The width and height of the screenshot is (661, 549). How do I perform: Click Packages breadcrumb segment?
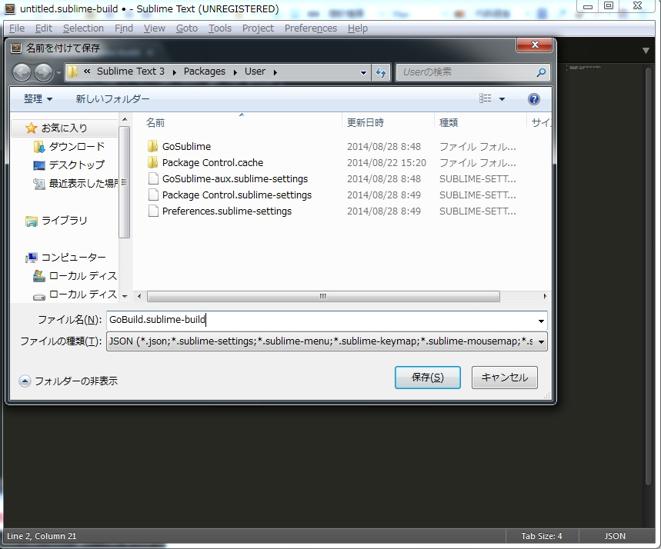coord(204,72)
